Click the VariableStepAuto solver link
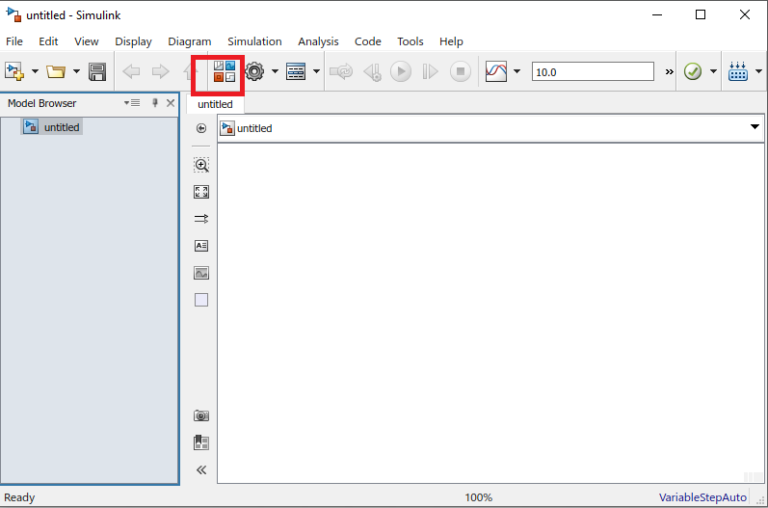This screenshot has width=768, height=508. point(702,498)
